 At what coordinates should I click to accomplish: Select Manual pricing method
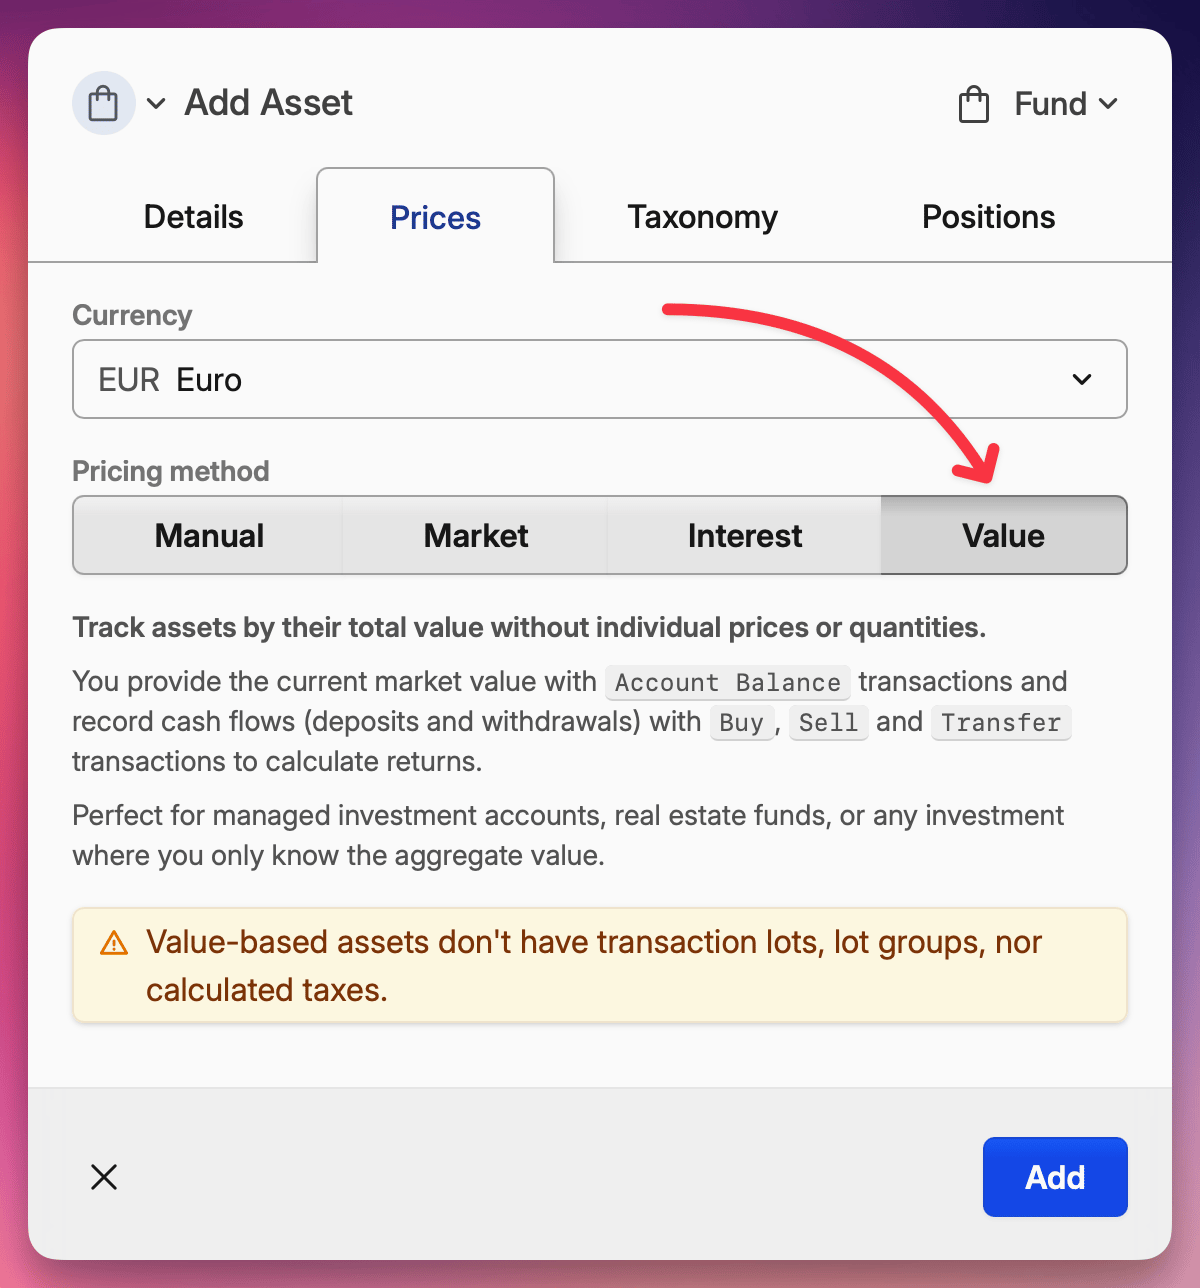click(x=209, y=536)
